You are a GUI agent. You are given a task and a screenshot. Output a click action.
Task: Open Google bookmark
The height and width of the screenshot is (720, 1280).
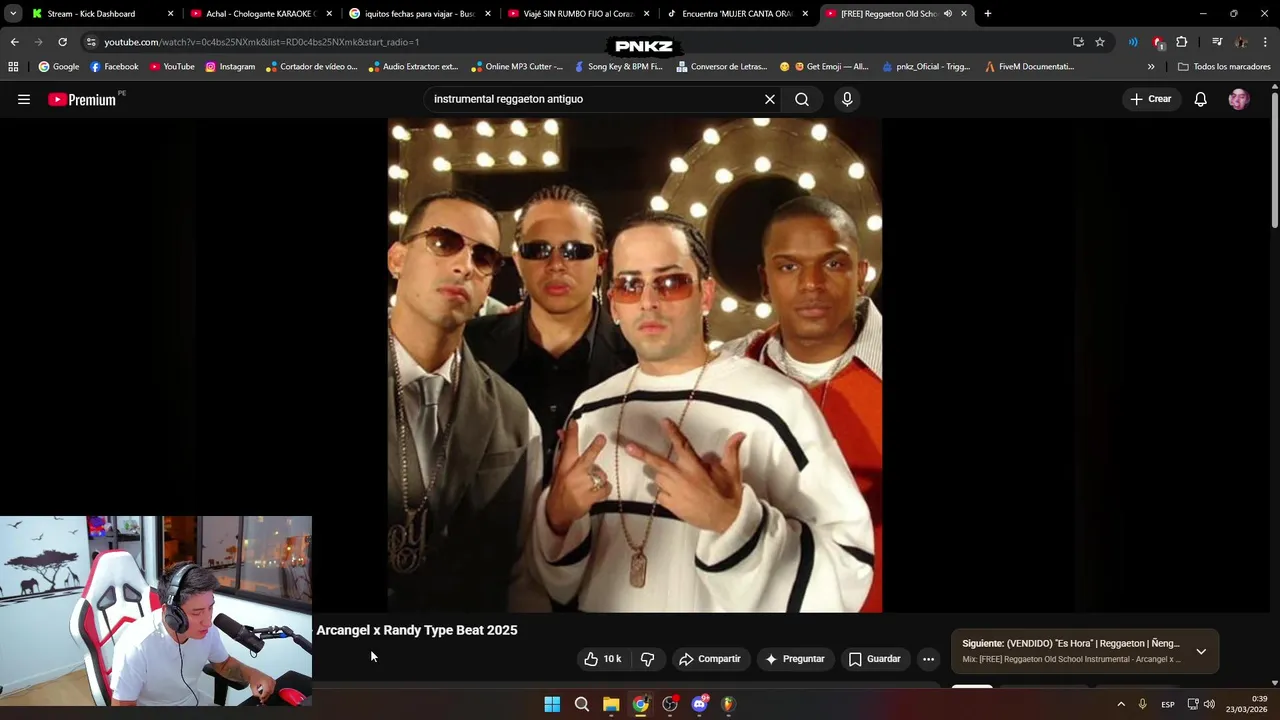tap(59, 67)
